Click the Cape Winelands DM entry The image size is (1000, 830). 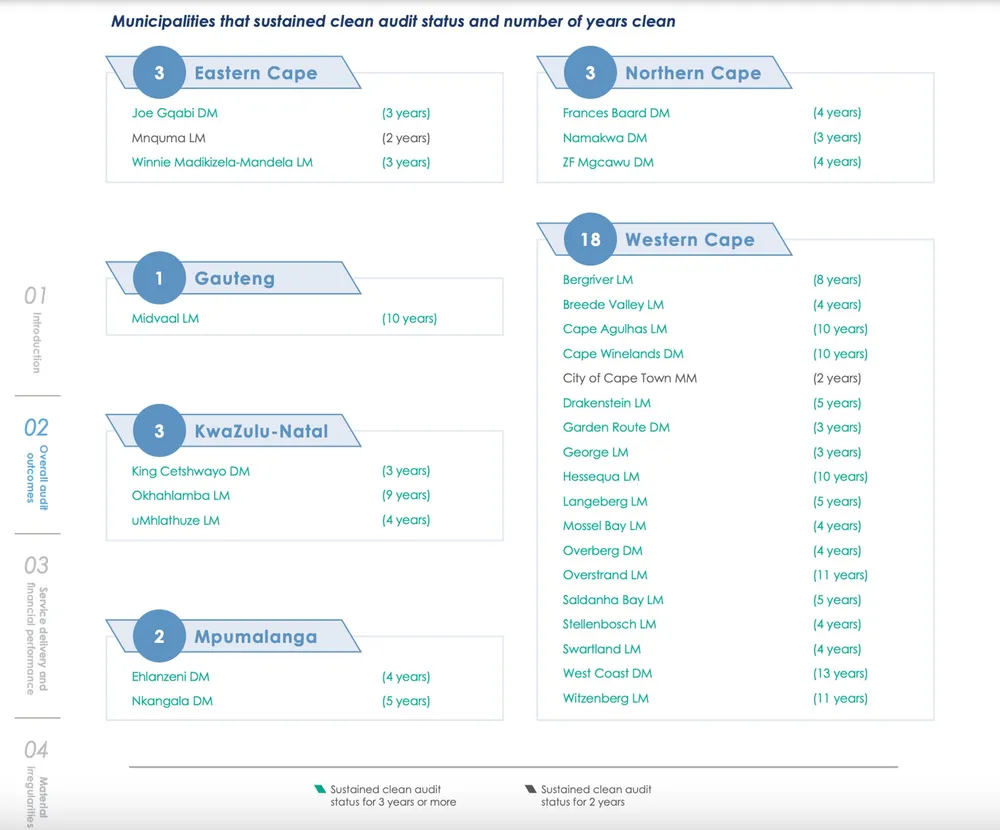click(623, 353)
